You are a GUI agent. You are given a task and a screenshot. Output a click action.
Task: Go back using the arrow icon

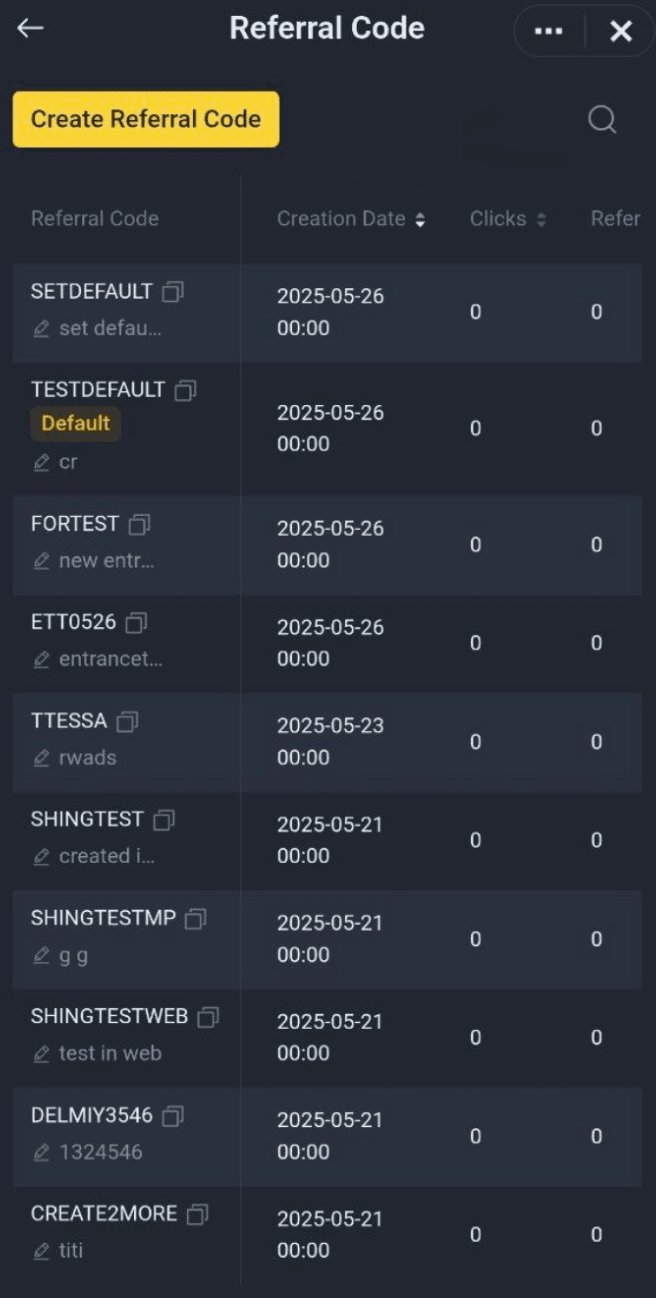click(x=30, y=28)
